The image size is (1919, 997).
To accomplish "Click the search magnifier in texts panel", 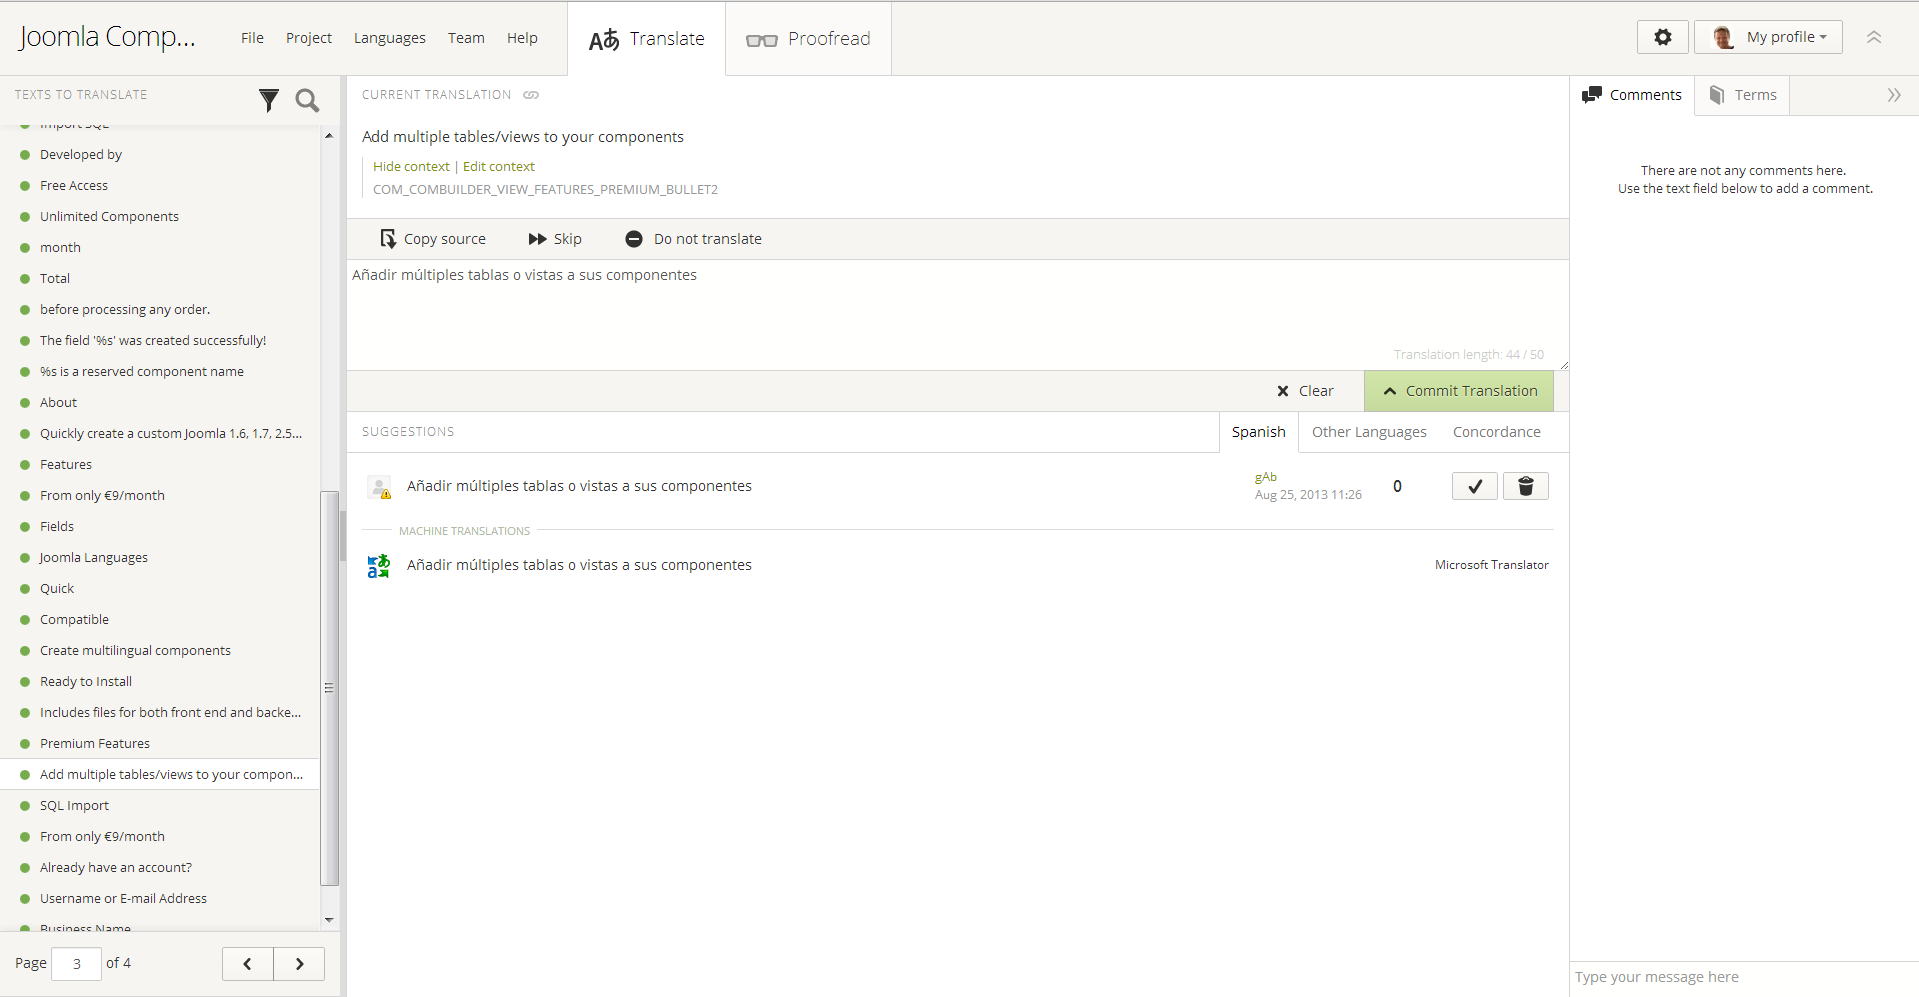I will click(307, 100).
